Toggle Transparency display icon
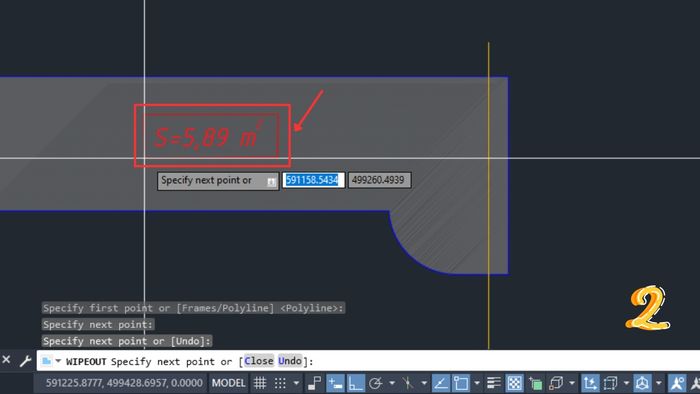 coord(515,383)
